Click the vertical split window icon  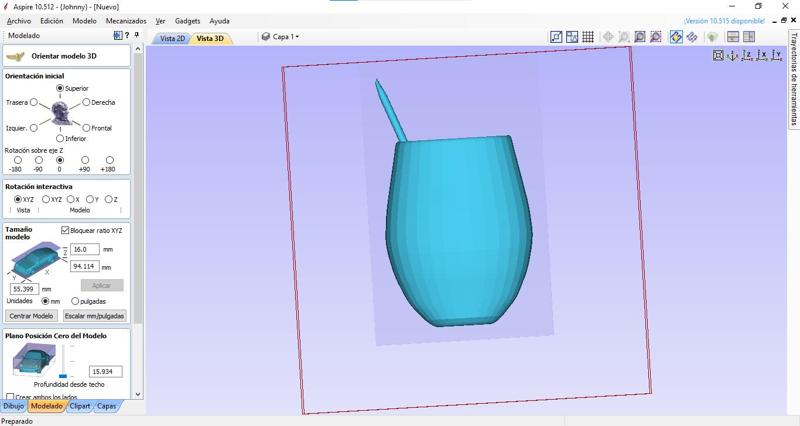(748, 37)
